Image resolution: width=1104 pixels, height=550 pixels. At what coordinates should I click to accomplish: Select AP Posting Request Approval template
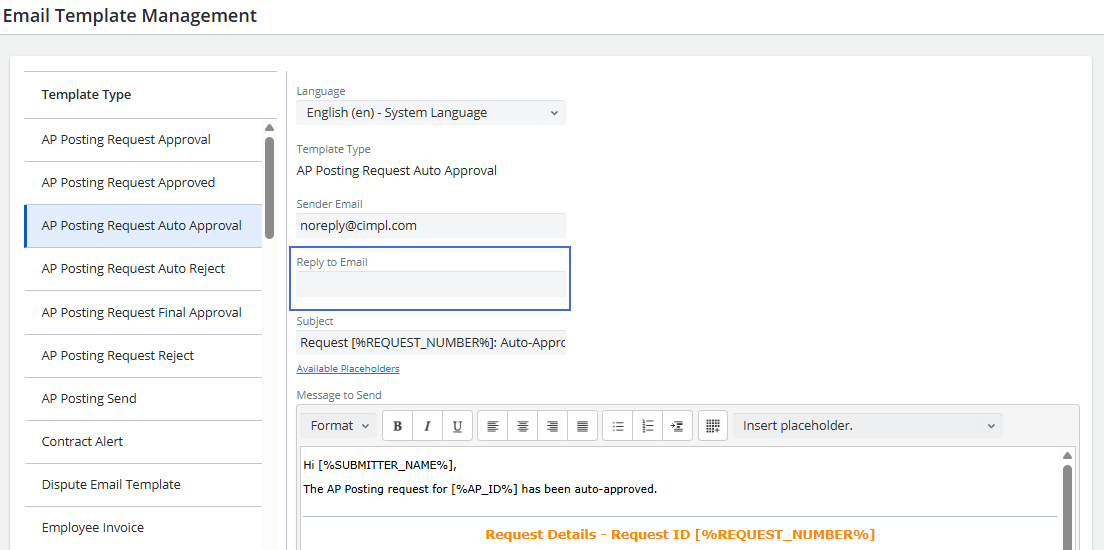144,139
